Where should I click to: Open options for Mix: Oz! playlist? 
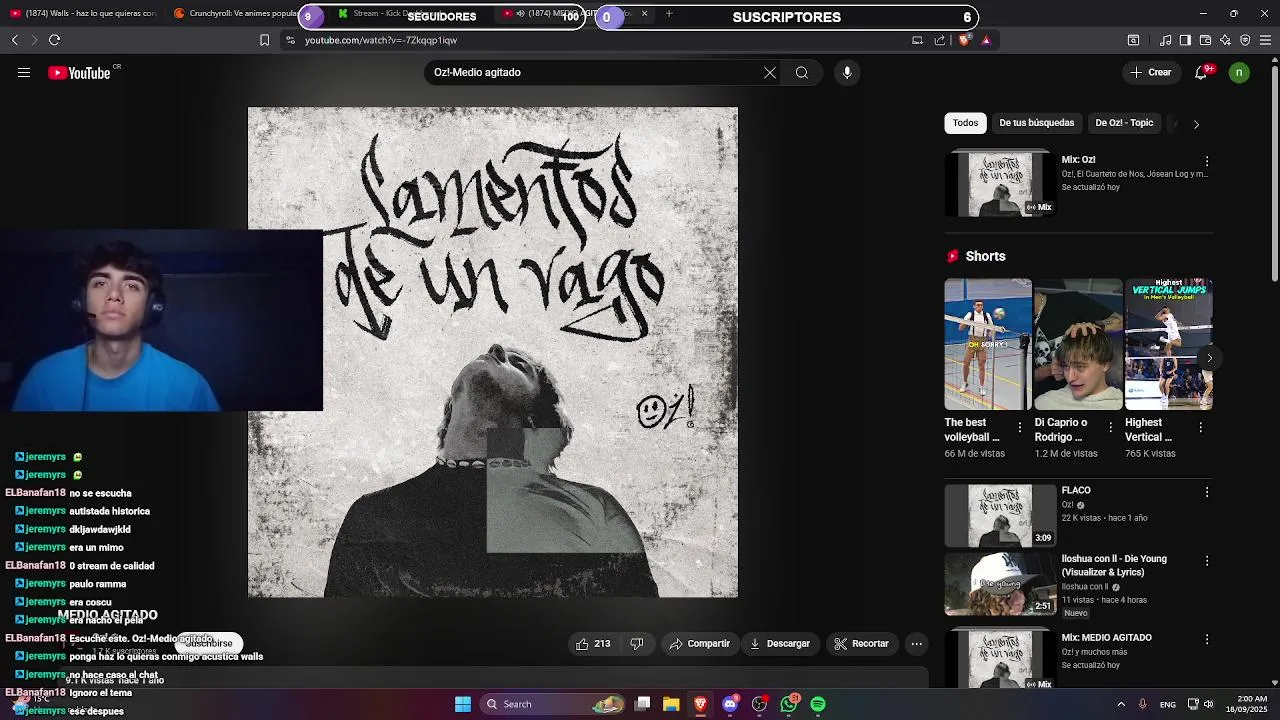click(x=1207, y=161)
